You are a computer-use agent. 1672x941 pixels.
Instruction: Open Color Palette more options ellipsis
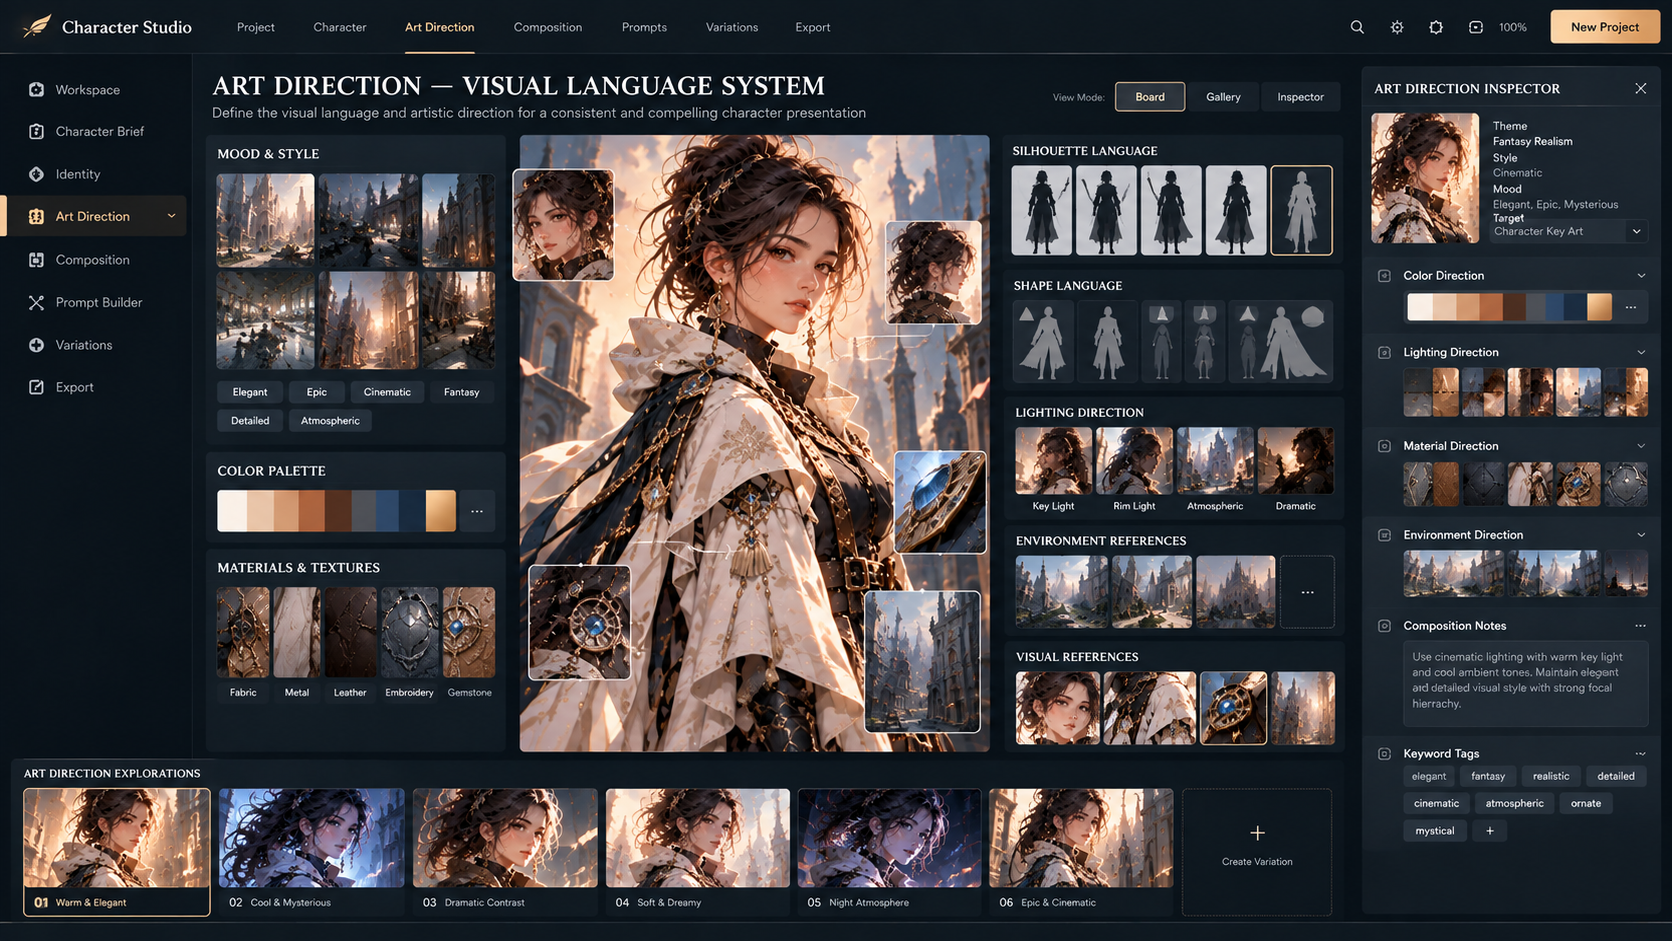click(477, 511)
